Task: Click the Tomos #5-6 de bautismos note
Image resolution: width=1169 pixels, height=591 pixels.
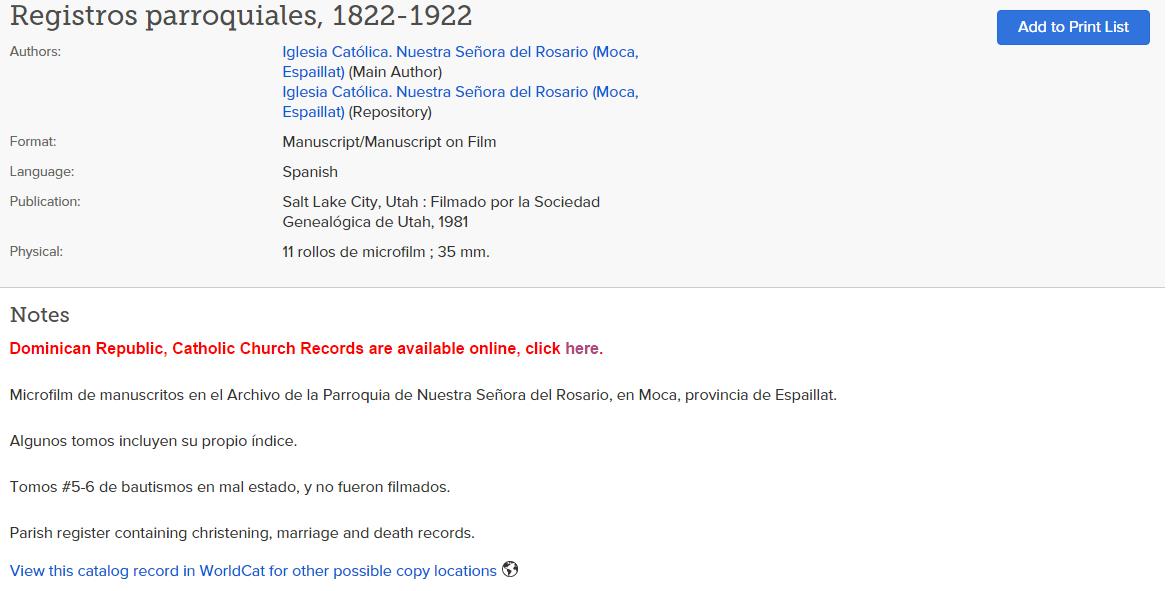Action: 230,487
